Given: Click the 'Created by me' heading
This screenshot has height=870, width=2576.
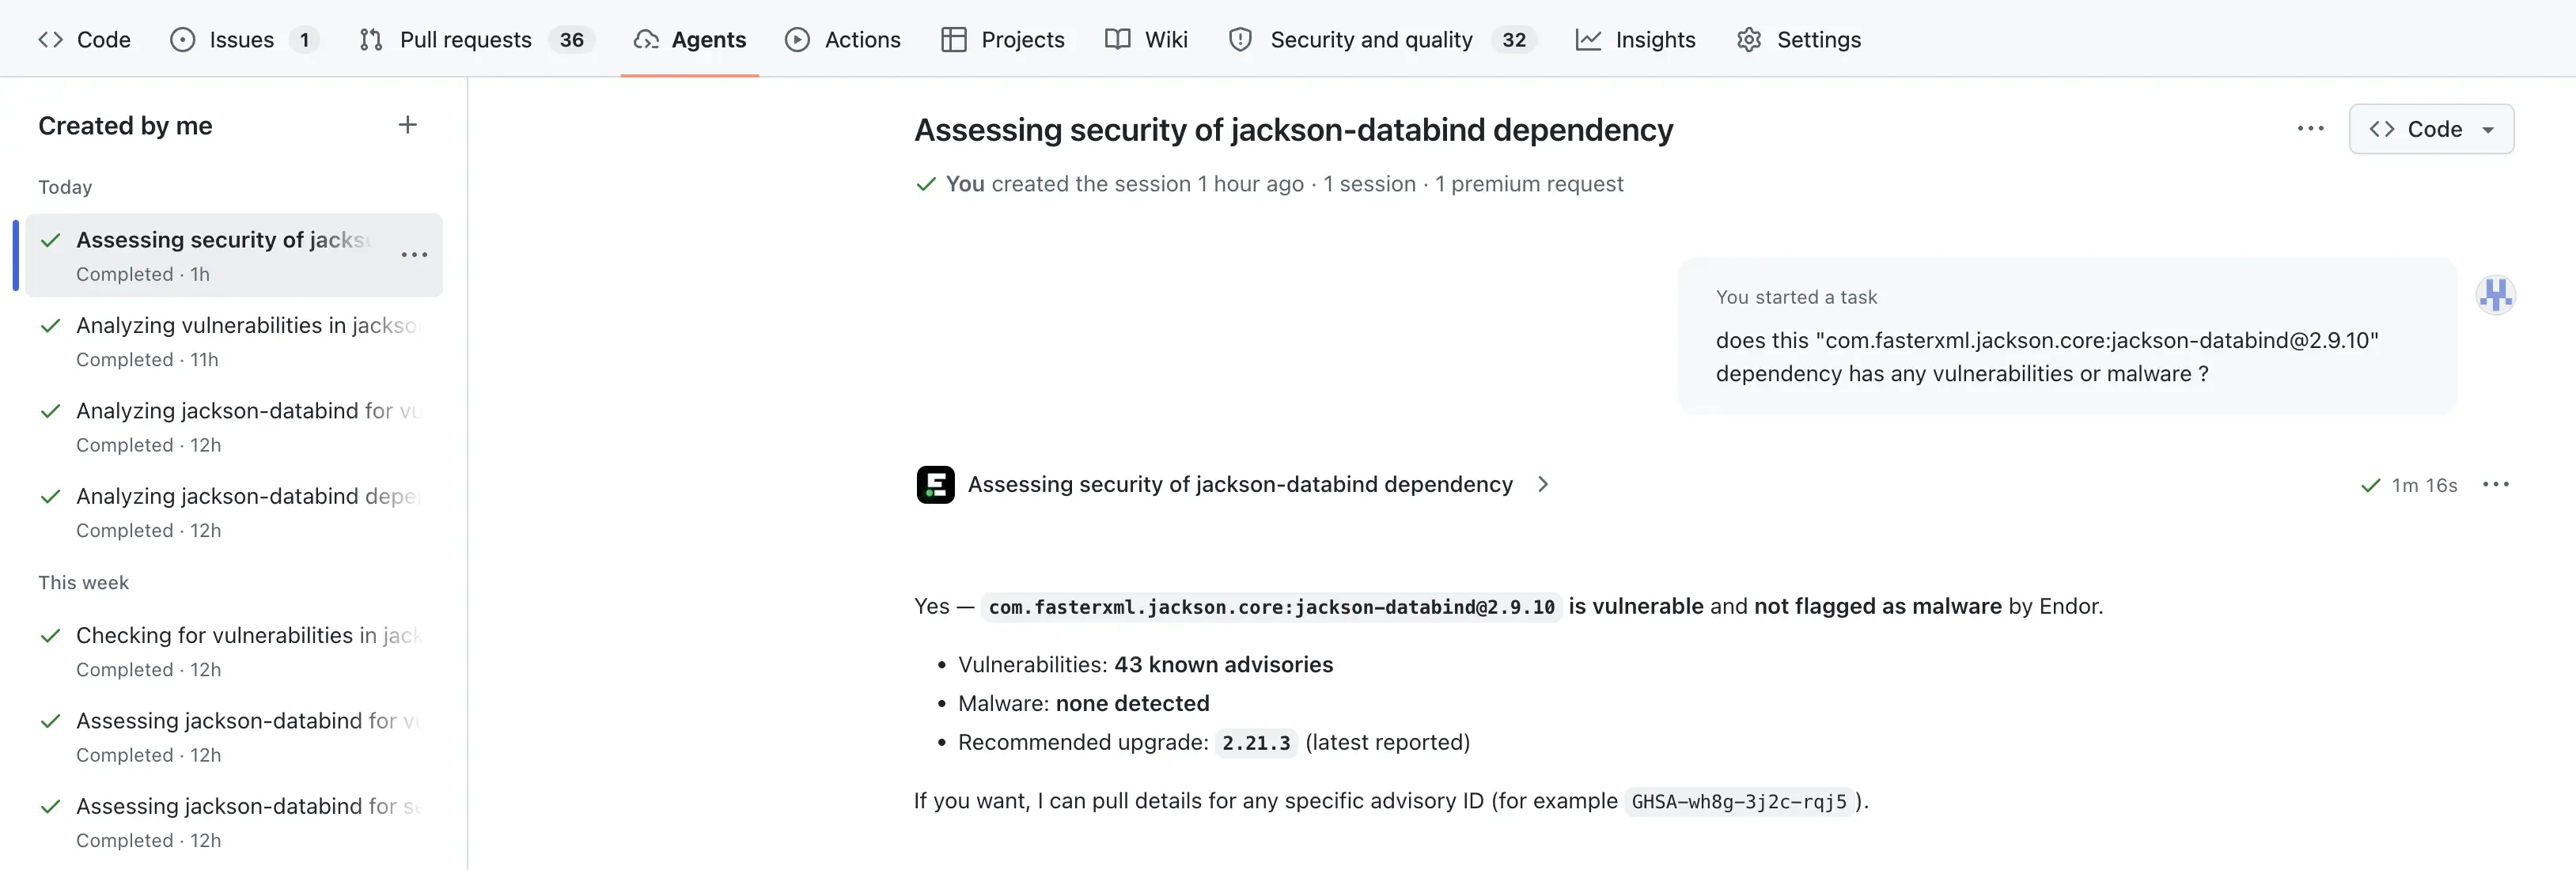Looking at the screenshot, I should click(x=125, y=126).
